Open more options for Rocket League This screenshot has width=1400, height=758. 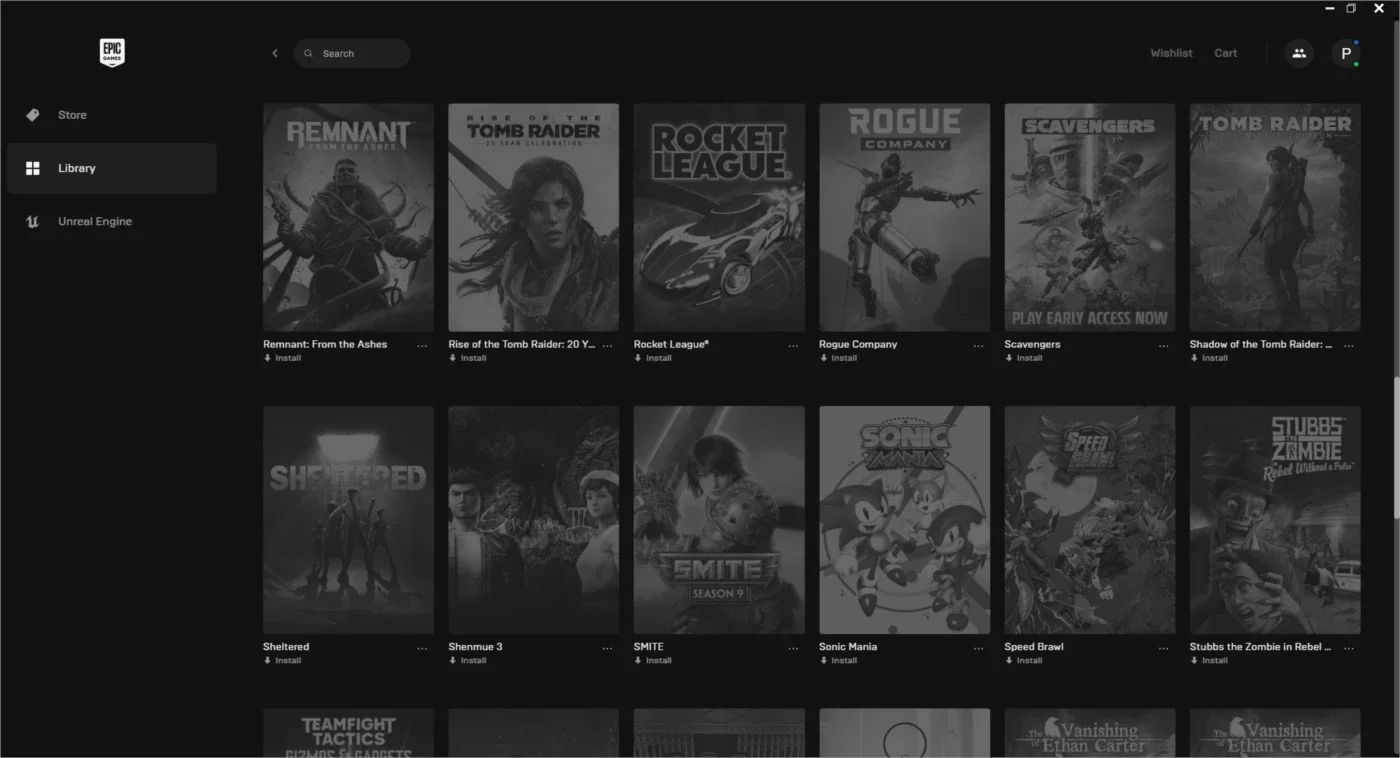(x=793, y=346)
